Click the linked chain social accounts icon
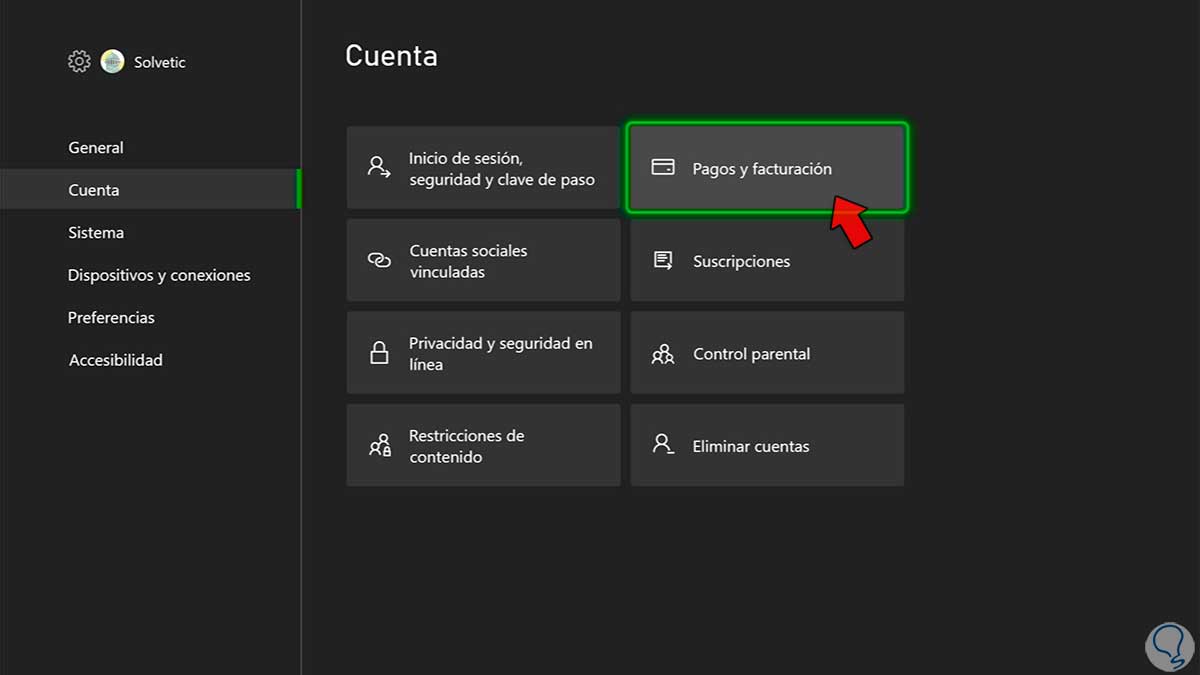 point(379,260)
